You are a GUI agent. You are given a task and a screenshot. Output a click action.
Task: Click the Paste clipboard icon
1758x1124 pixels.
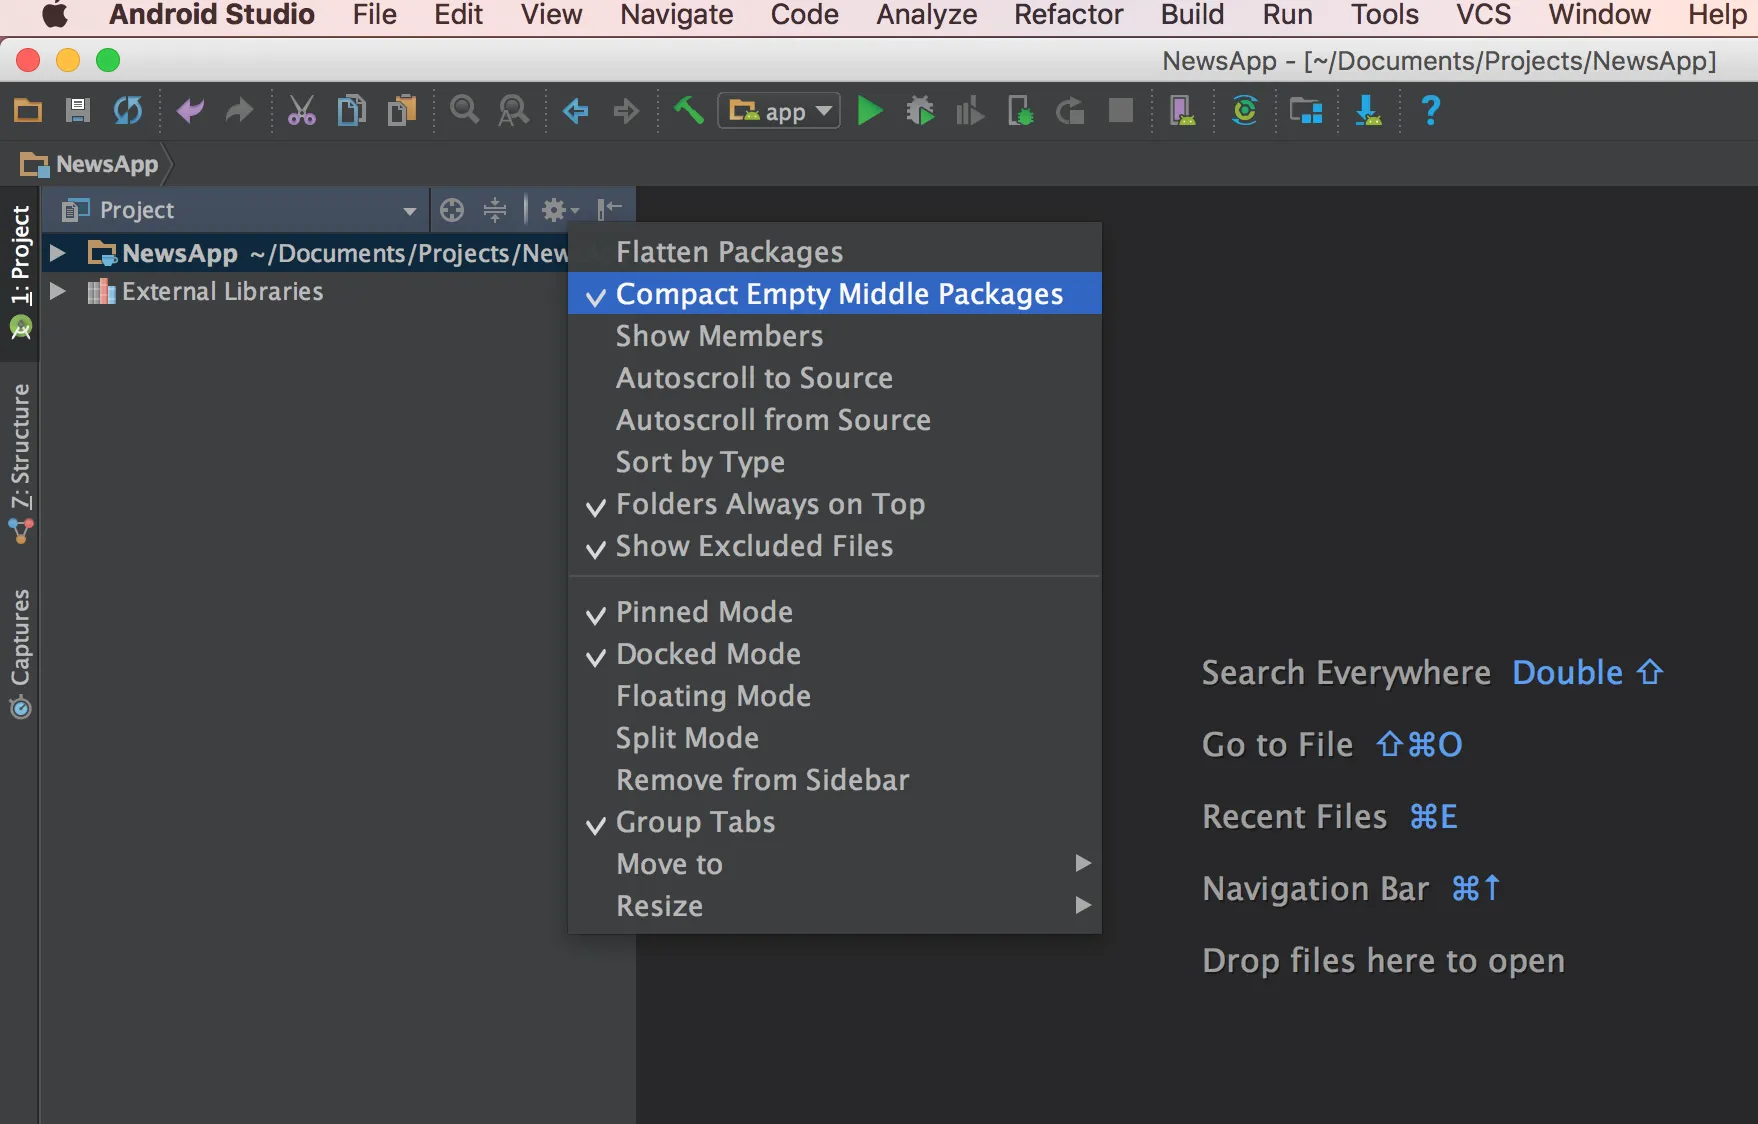[x=402, y=110]
